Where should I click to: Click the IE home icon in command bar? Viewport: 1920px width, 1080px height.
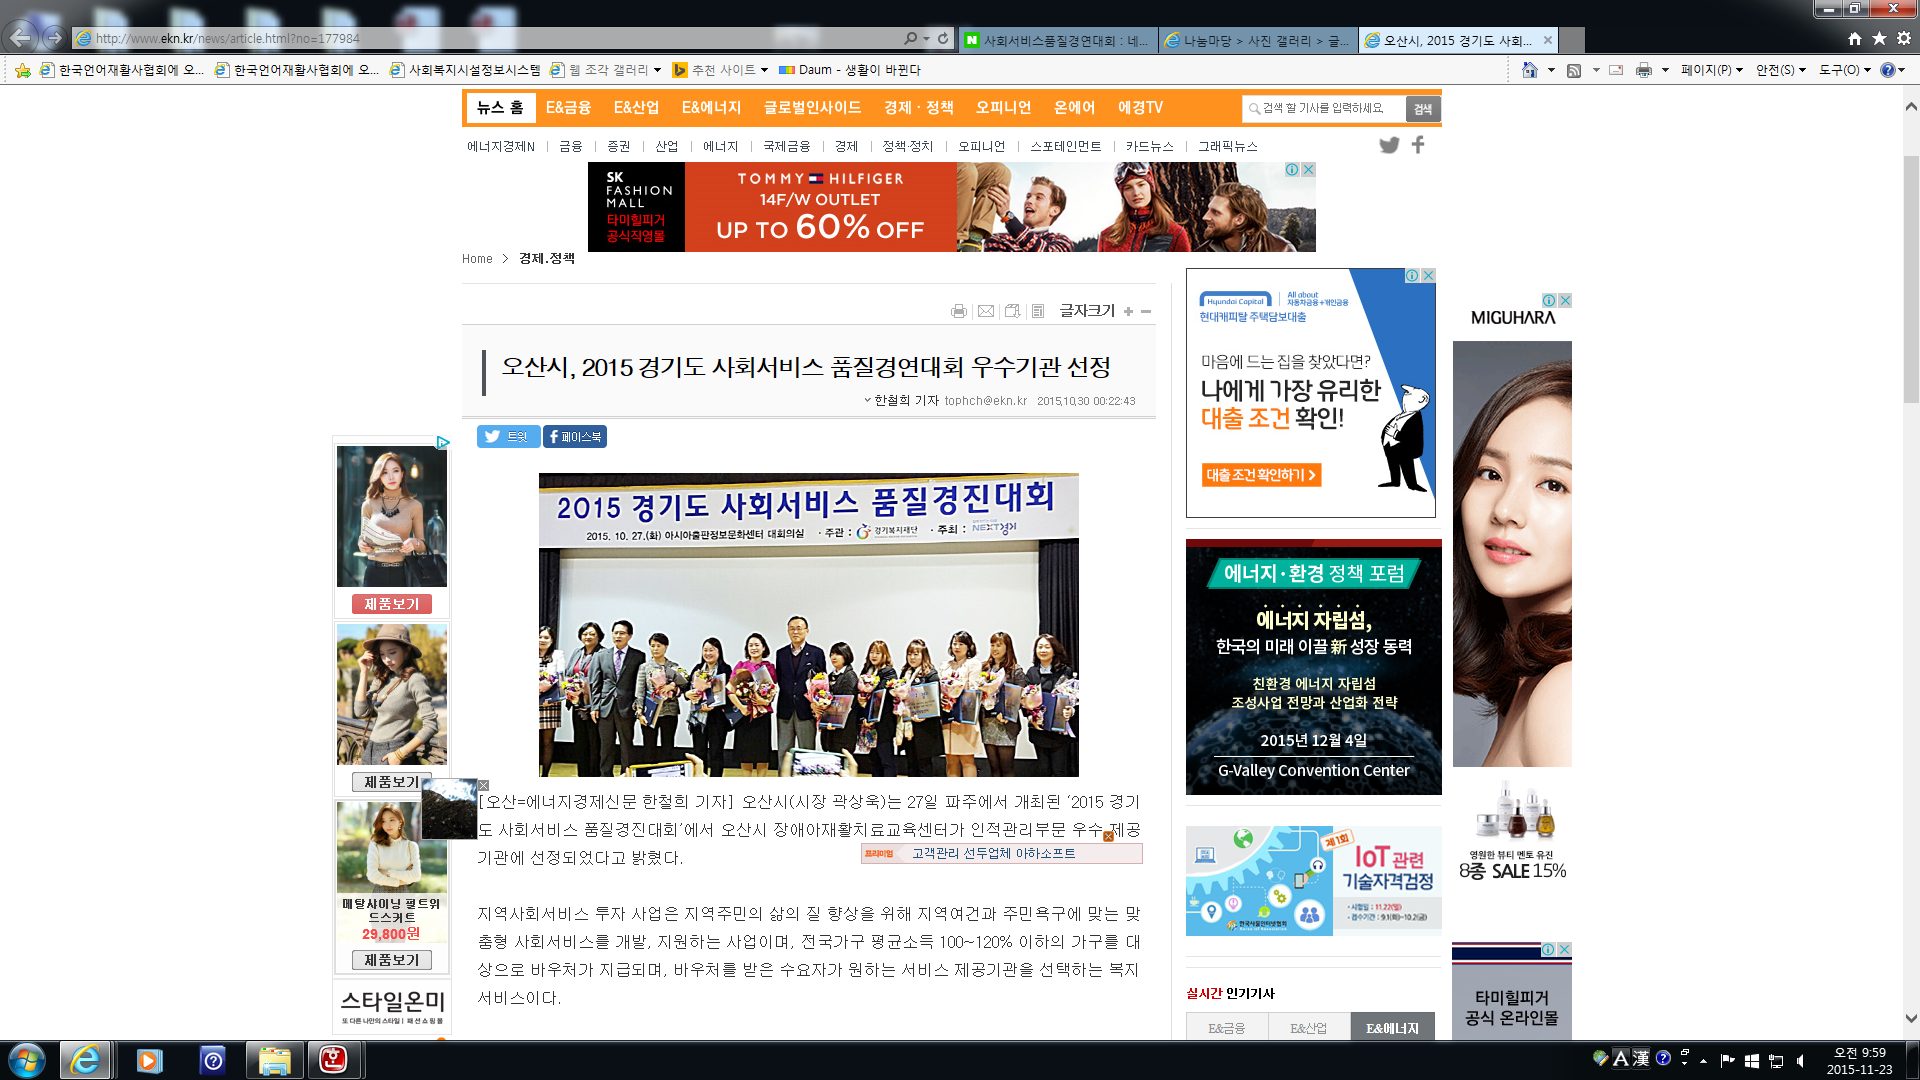[1529, 70]
